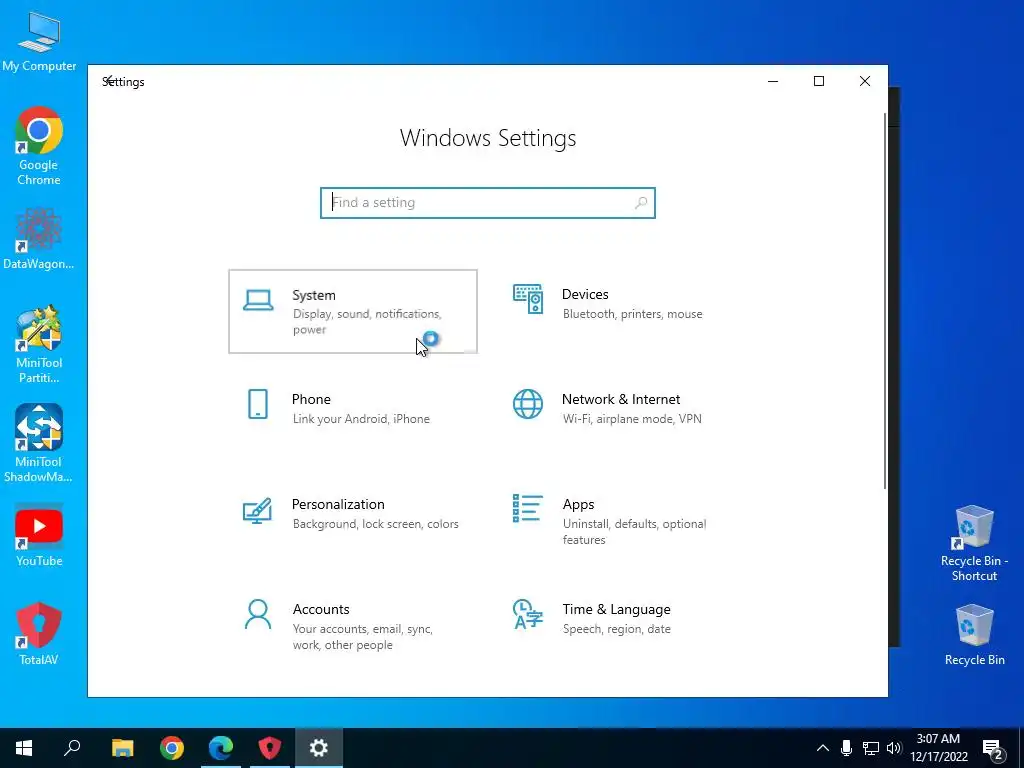This screenshot has height=768, width=1024.
Task: Click the Phone icon in Settings
Action: point(258,404)
